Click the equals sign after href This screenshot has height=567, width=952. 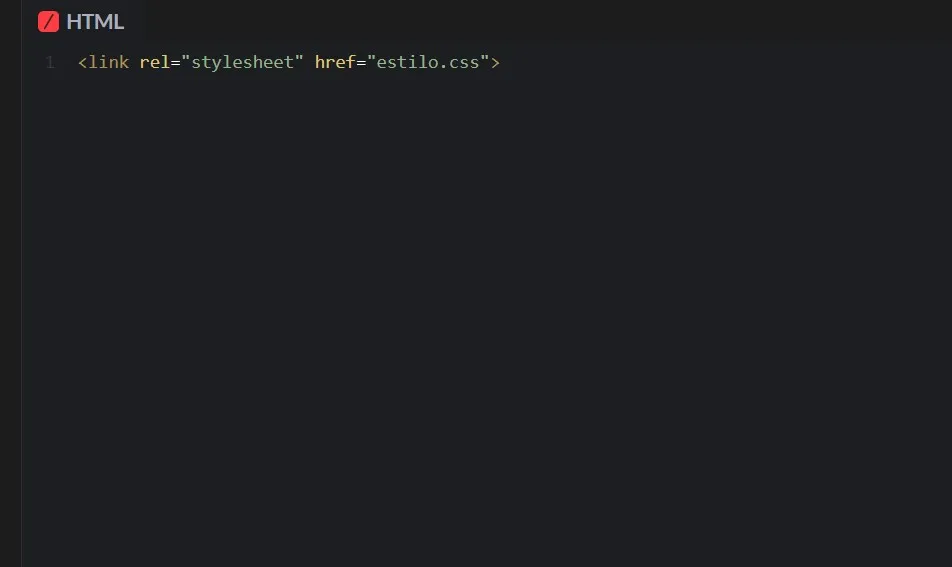click(x=361, y=63)
